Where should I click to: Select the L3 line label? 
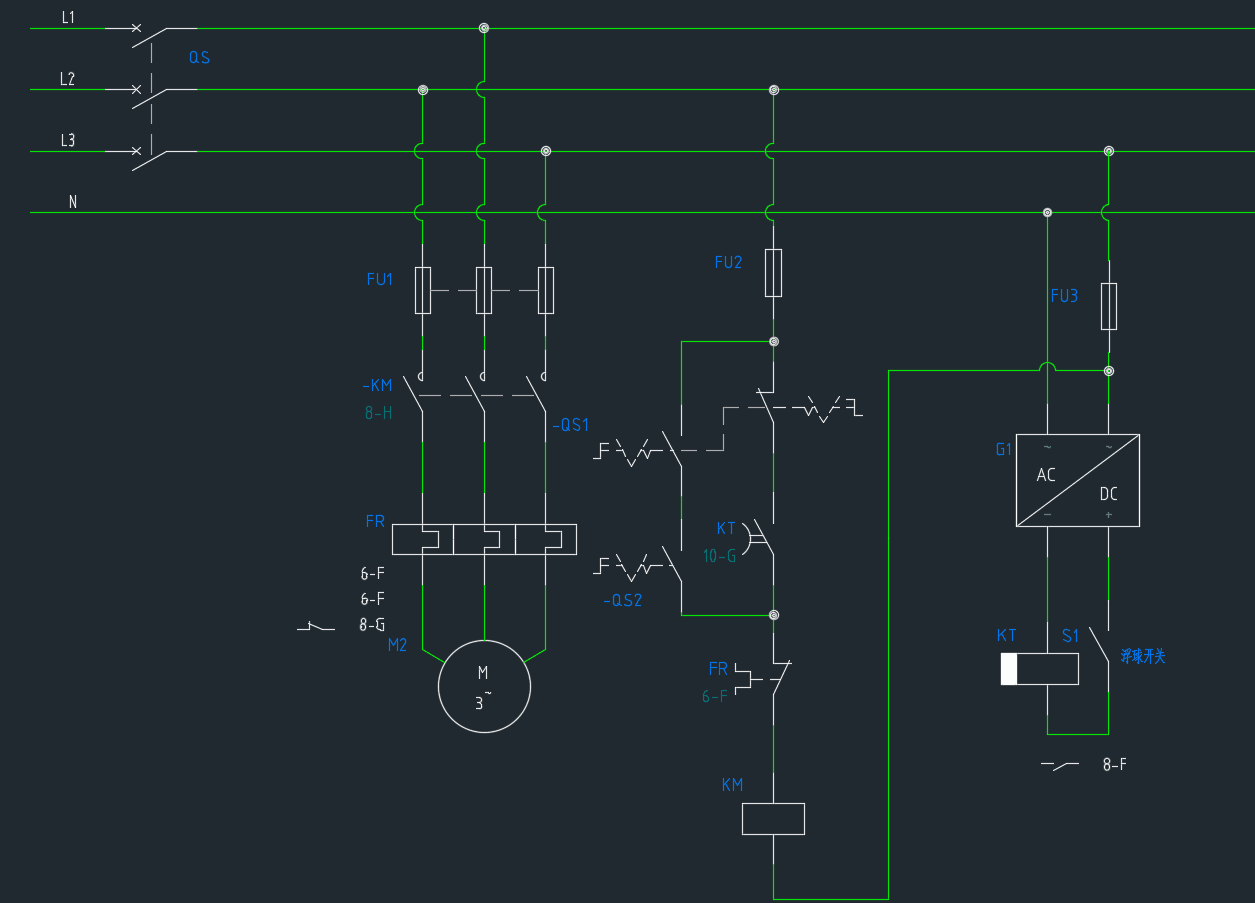(68, 140)
